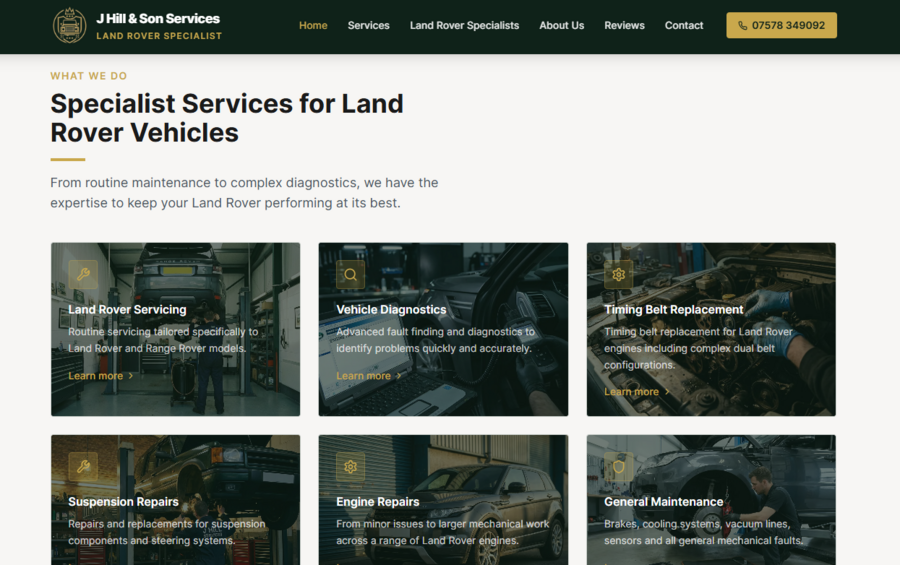Screen dimensions: 900x565
Task: Call 07578 349092 via the gold button
Action: tap(781, 26)
